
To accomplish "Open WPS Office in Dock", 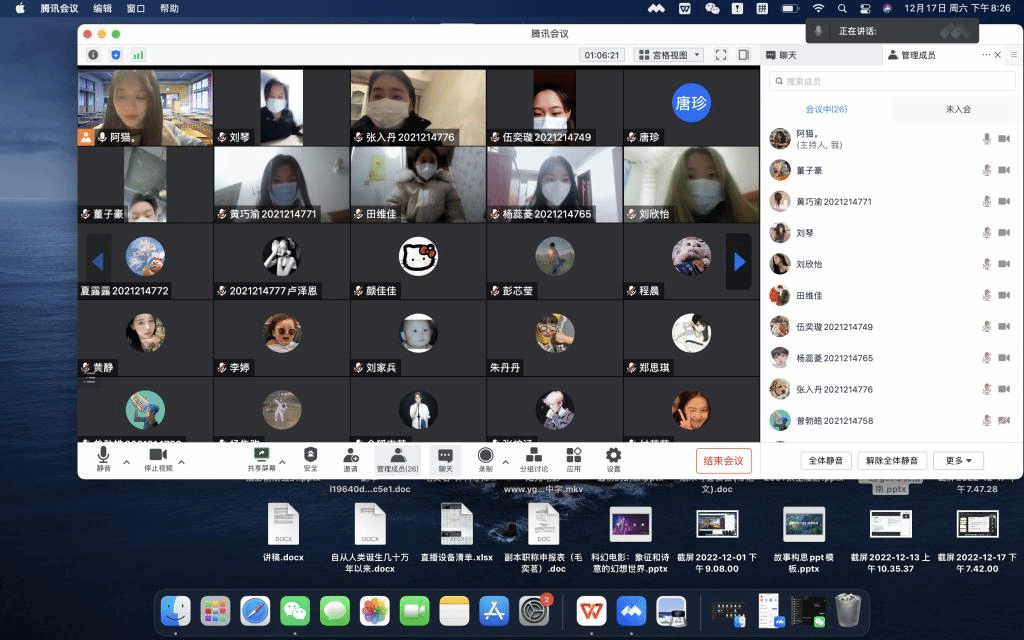I will pos(592,612).
